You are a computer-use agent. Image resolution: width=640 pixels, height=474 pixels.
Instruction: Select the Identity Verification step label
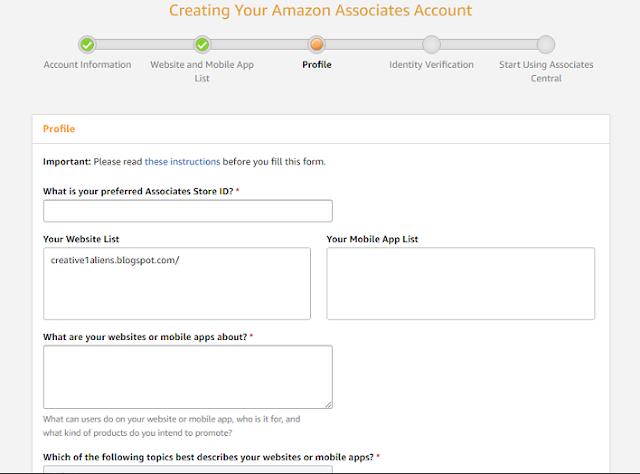coord(431,65)
